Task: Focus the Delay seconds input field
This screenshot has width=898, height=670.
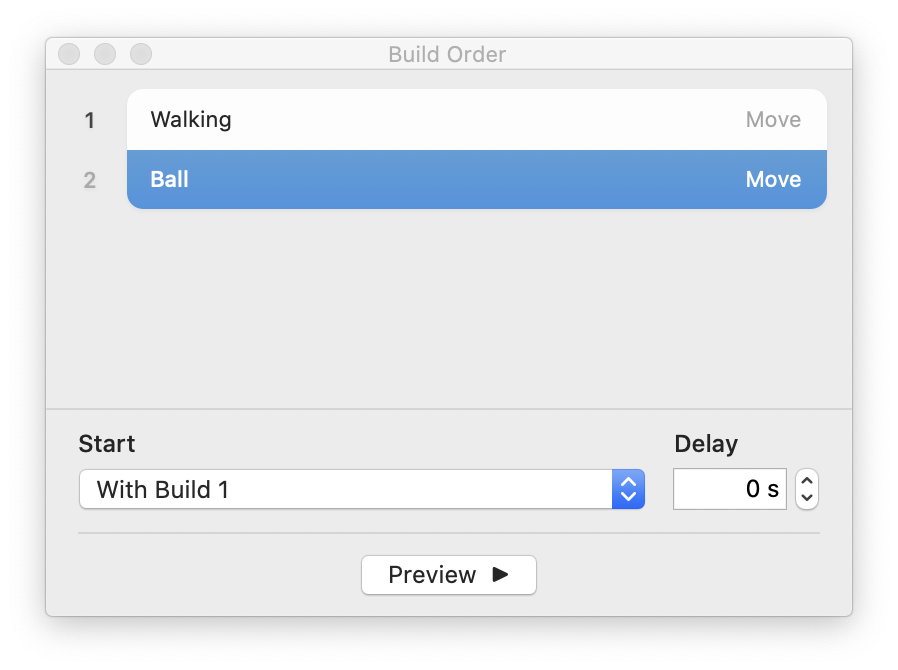Action: [729, 489]
